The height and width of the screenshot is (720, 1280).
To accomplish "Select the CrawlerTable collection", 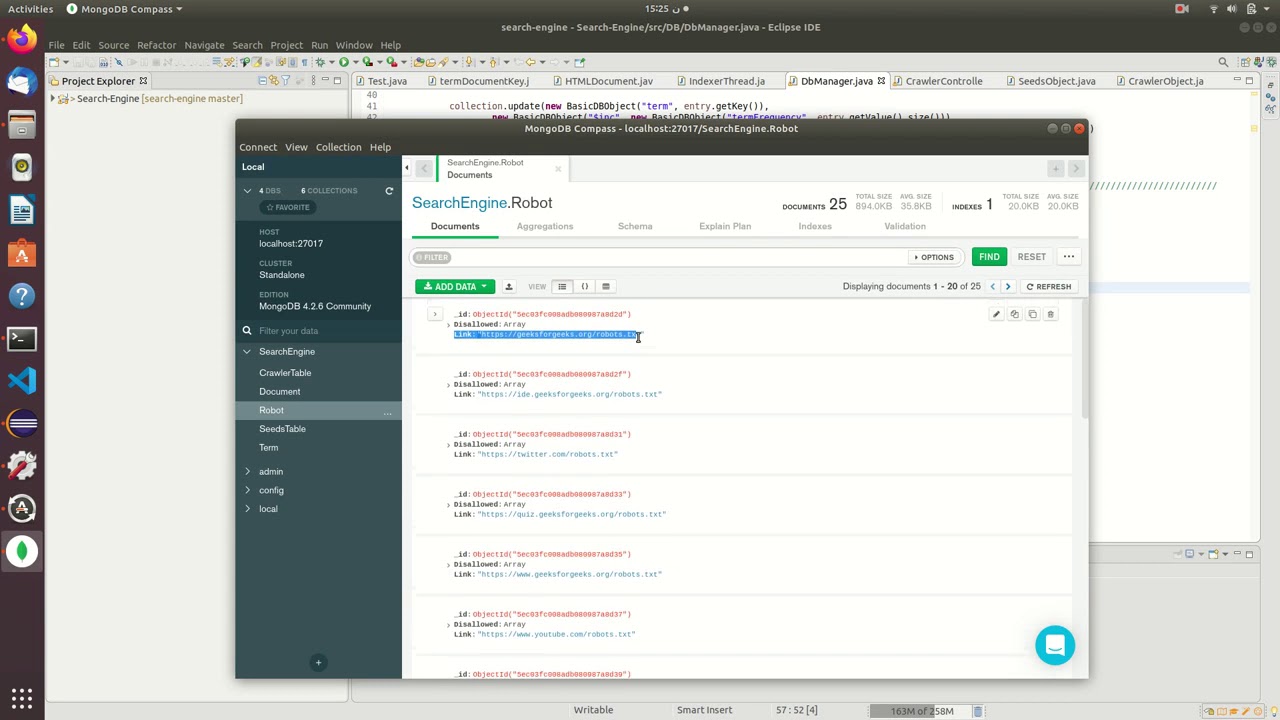I will click(x=285, y=373).
